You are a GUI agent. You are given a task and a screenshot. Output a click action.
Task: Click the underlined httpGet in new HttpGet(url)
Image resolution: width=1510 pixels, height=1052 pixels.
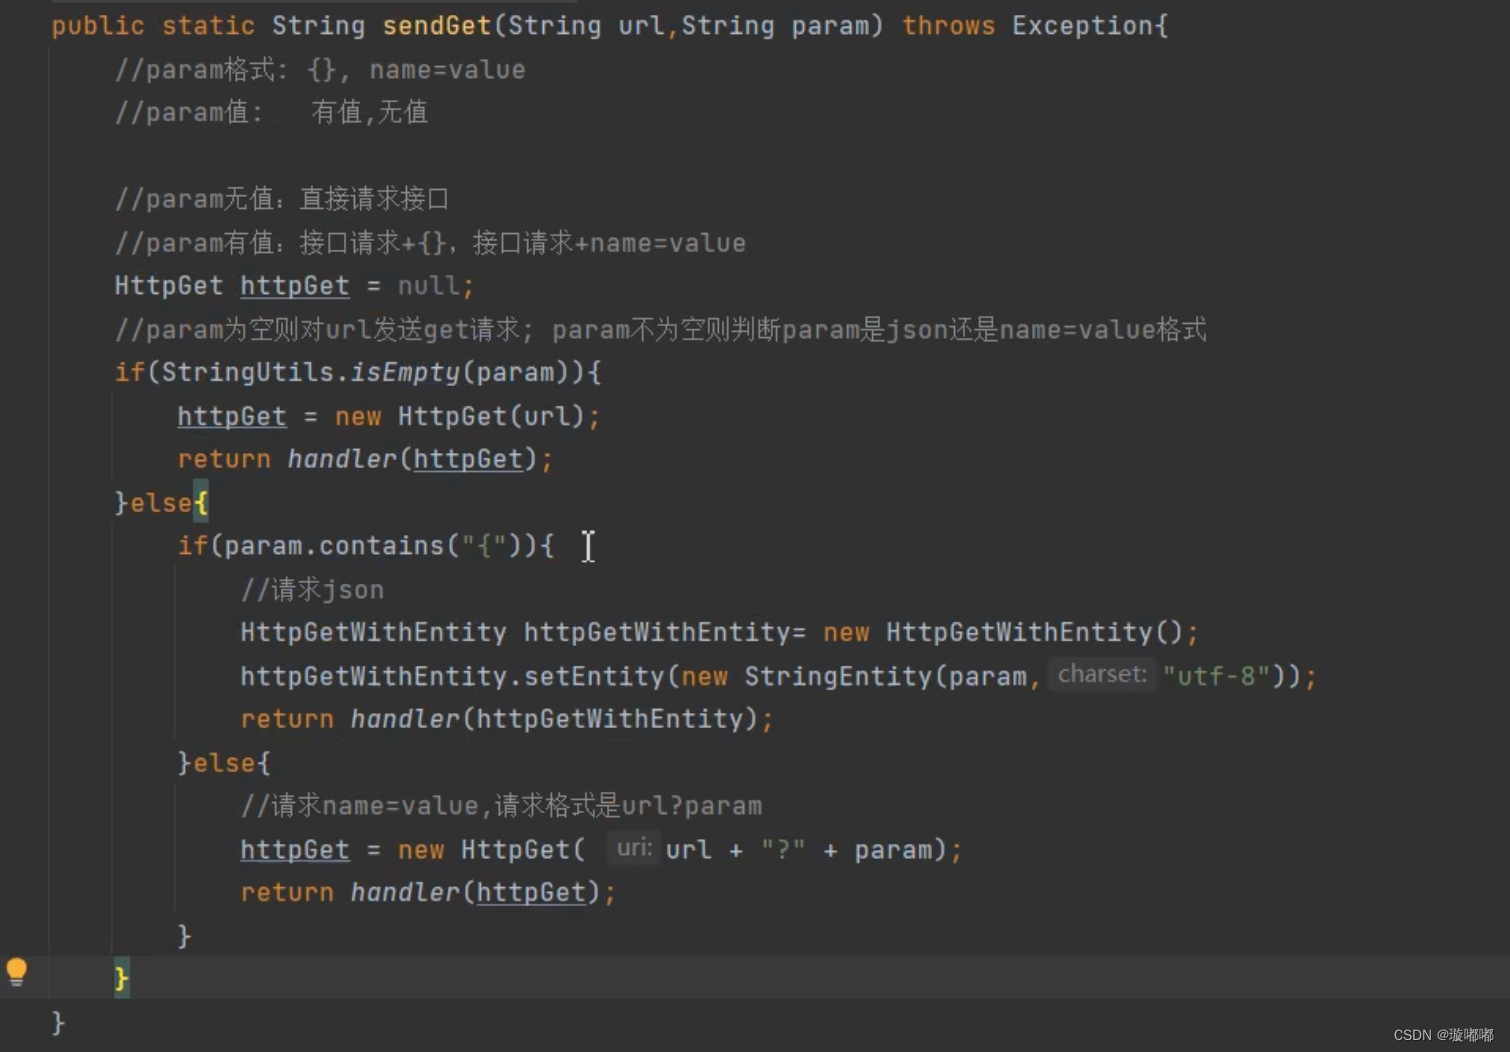pos(231,416)
